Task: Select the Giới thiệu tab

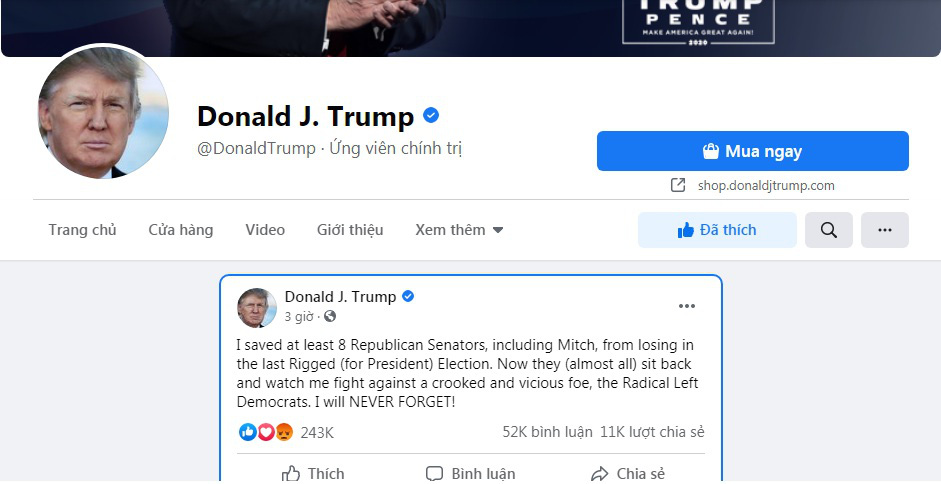Action: tap(350, 230)
